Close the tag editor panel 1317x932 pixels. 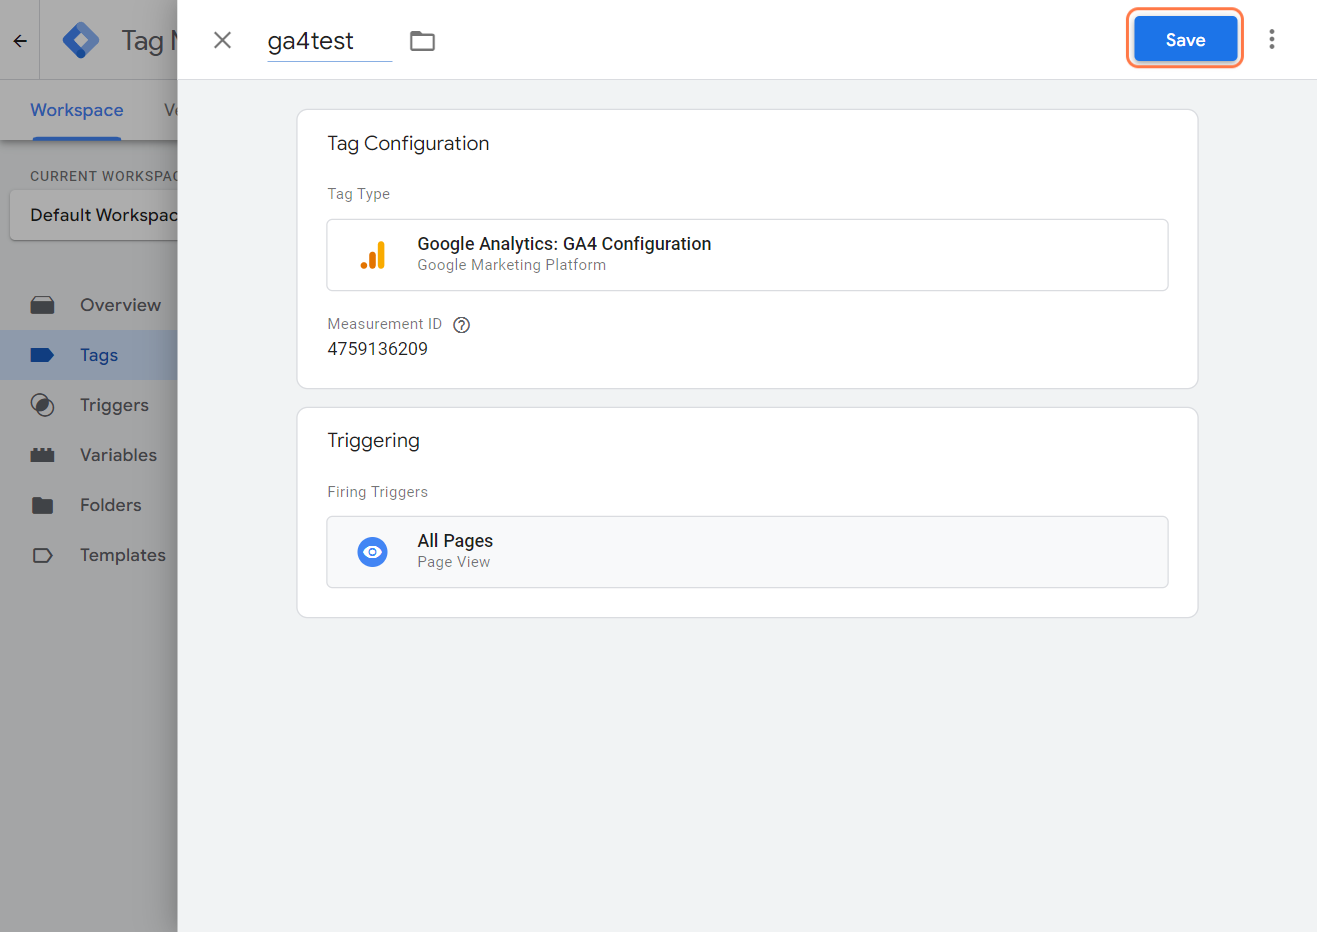coord(222,40)
